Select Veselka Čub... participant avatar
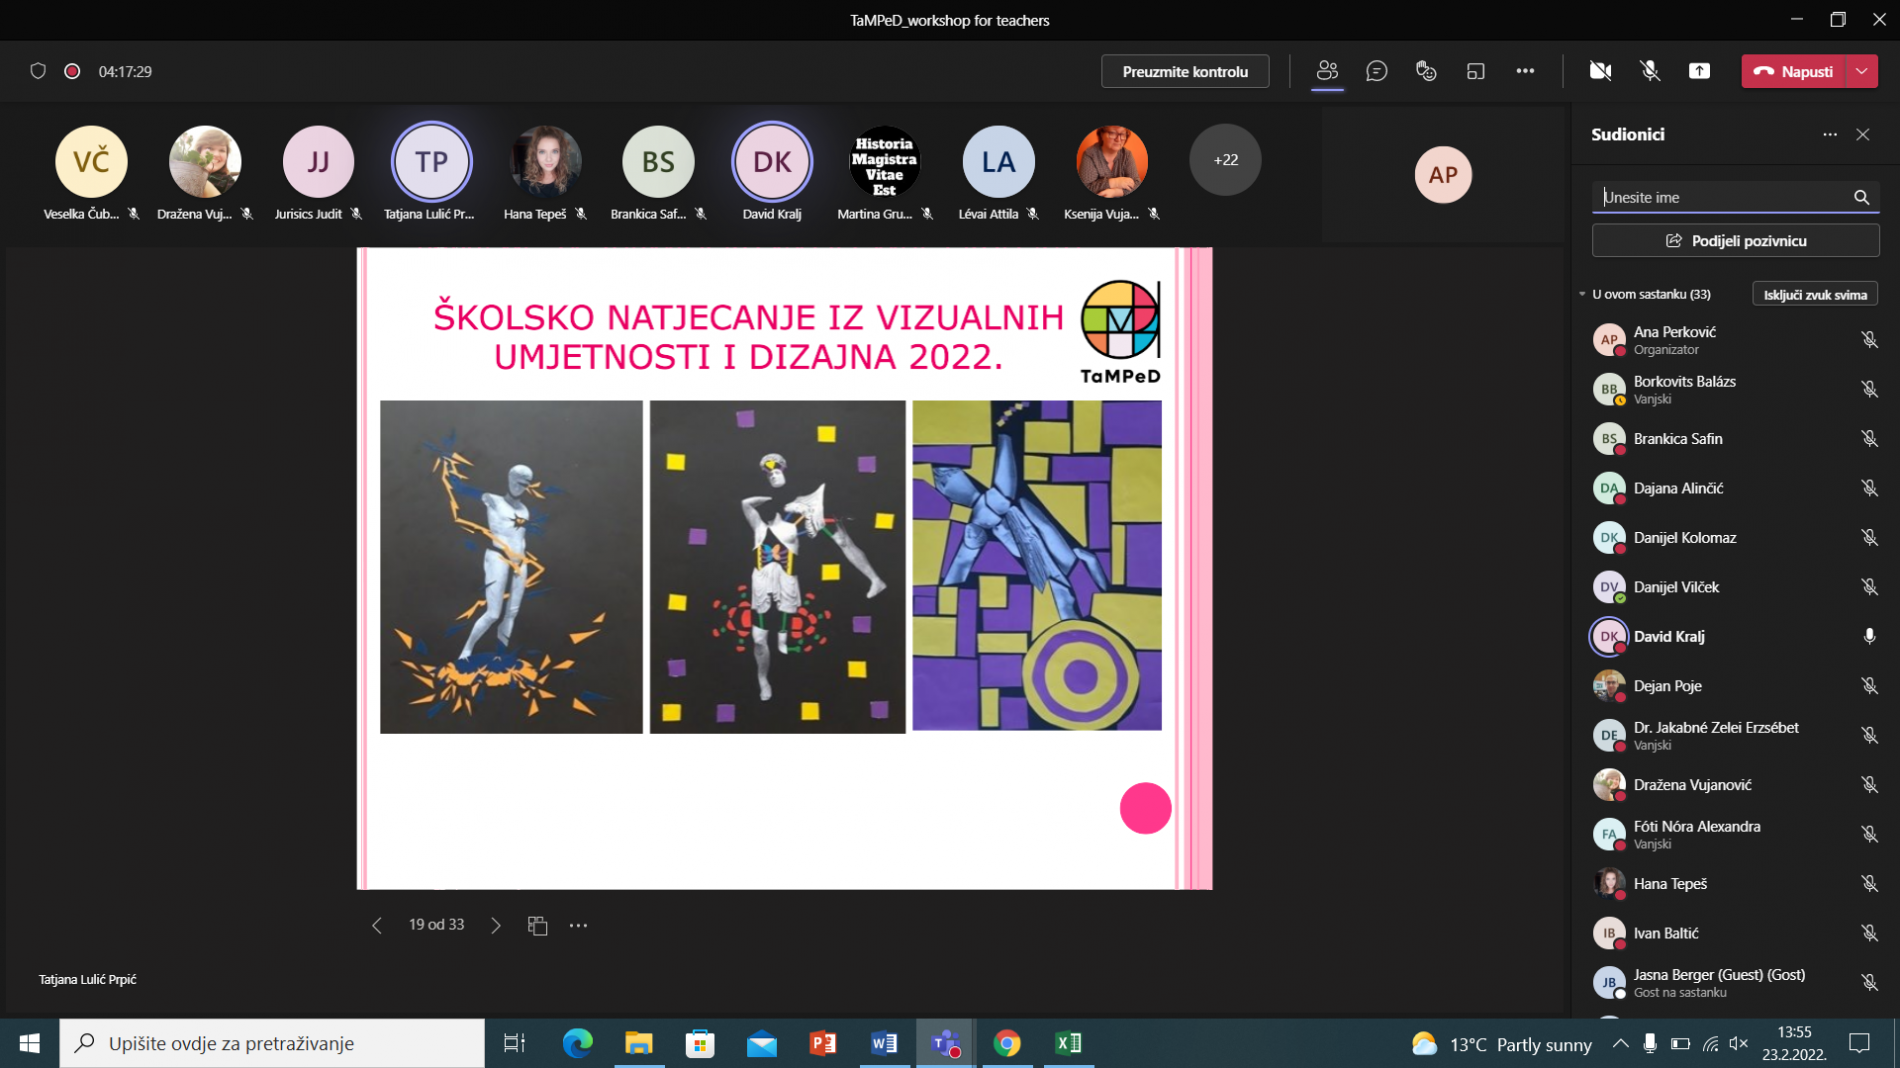Screen dimensions: 1900x1068 [91, 161]
